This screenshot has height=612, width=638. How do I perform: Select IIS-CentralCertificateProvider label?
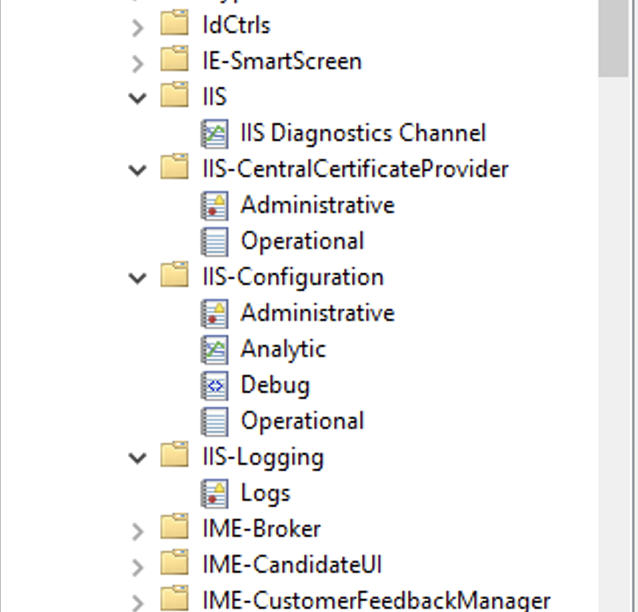click(356, 169)
